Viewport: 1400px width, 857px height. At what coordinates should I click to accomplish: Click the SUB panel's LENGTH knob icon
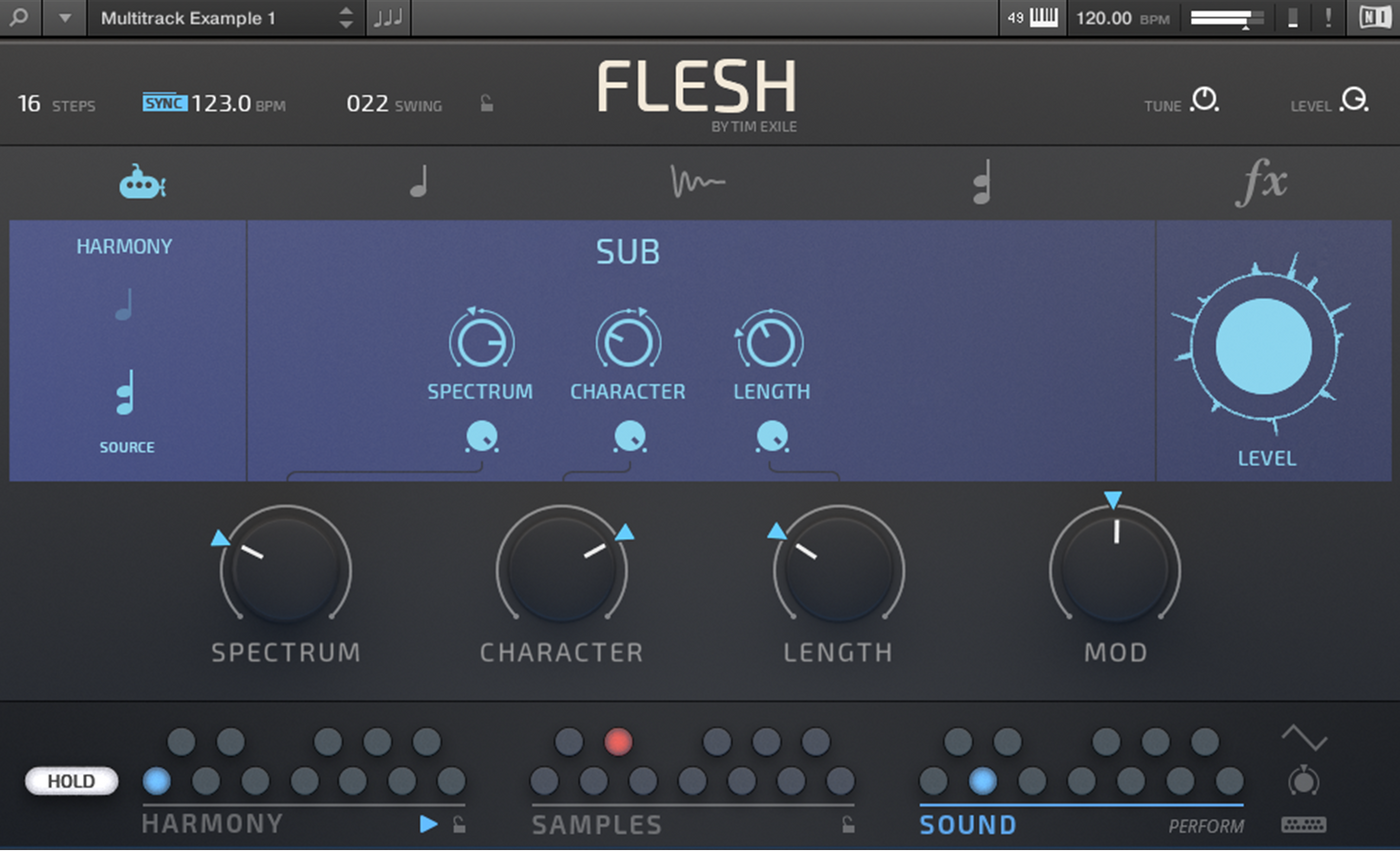tap(770, 342)
